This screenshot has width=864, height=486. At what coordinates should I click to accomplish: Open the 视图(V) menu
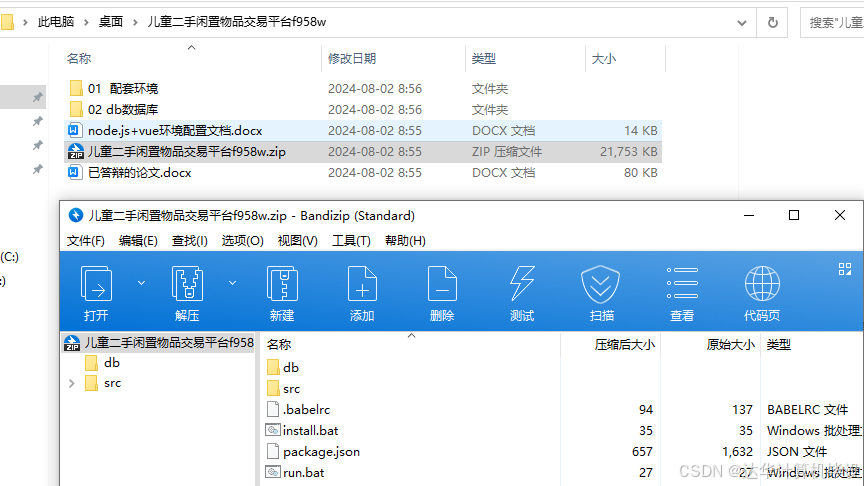point(298,241)
